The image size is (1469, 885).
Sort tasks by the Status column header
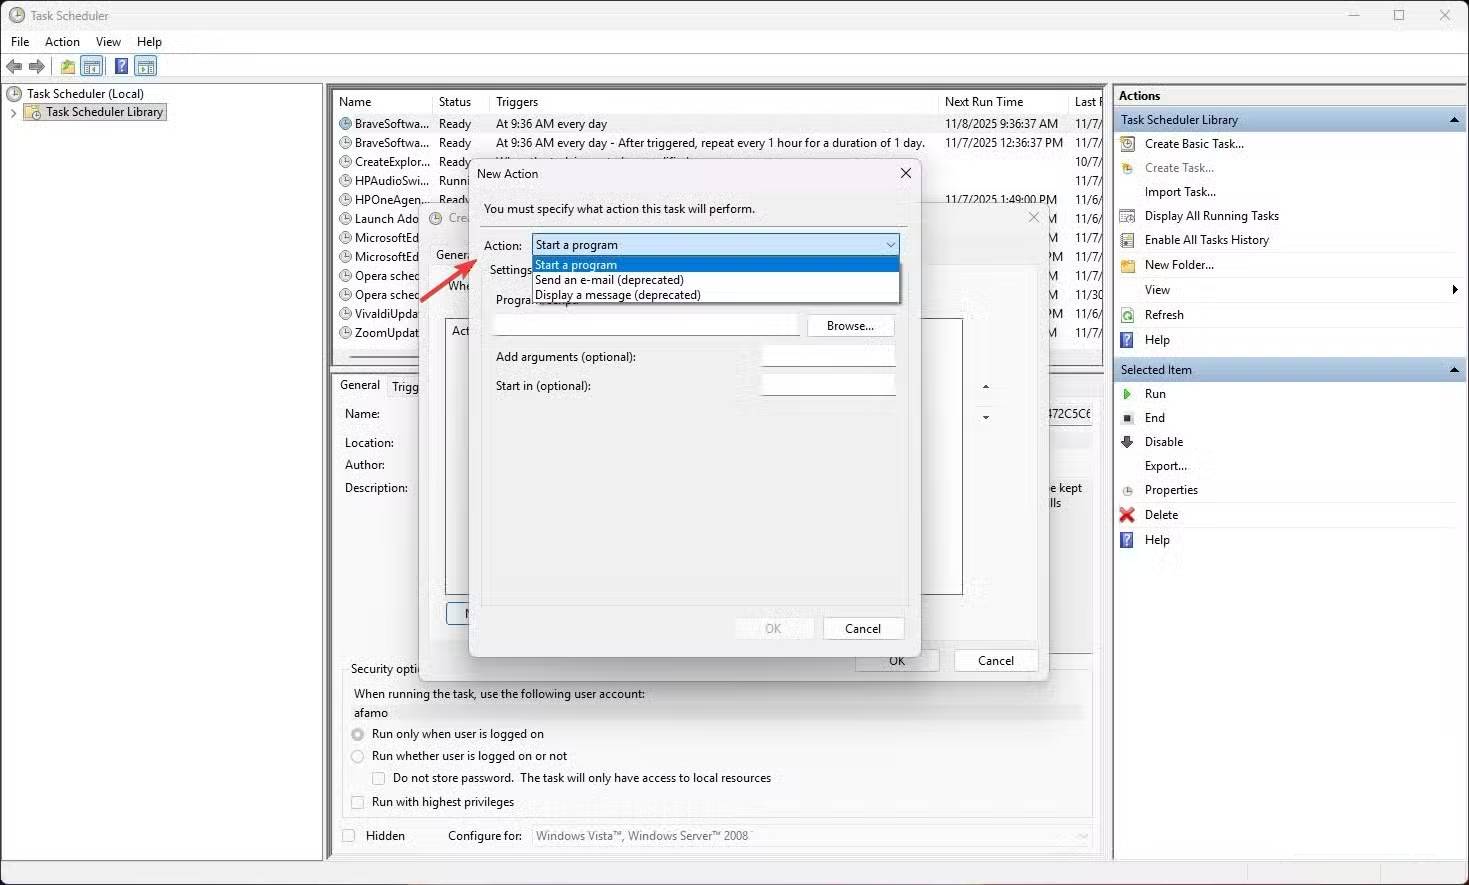[455, 102]
